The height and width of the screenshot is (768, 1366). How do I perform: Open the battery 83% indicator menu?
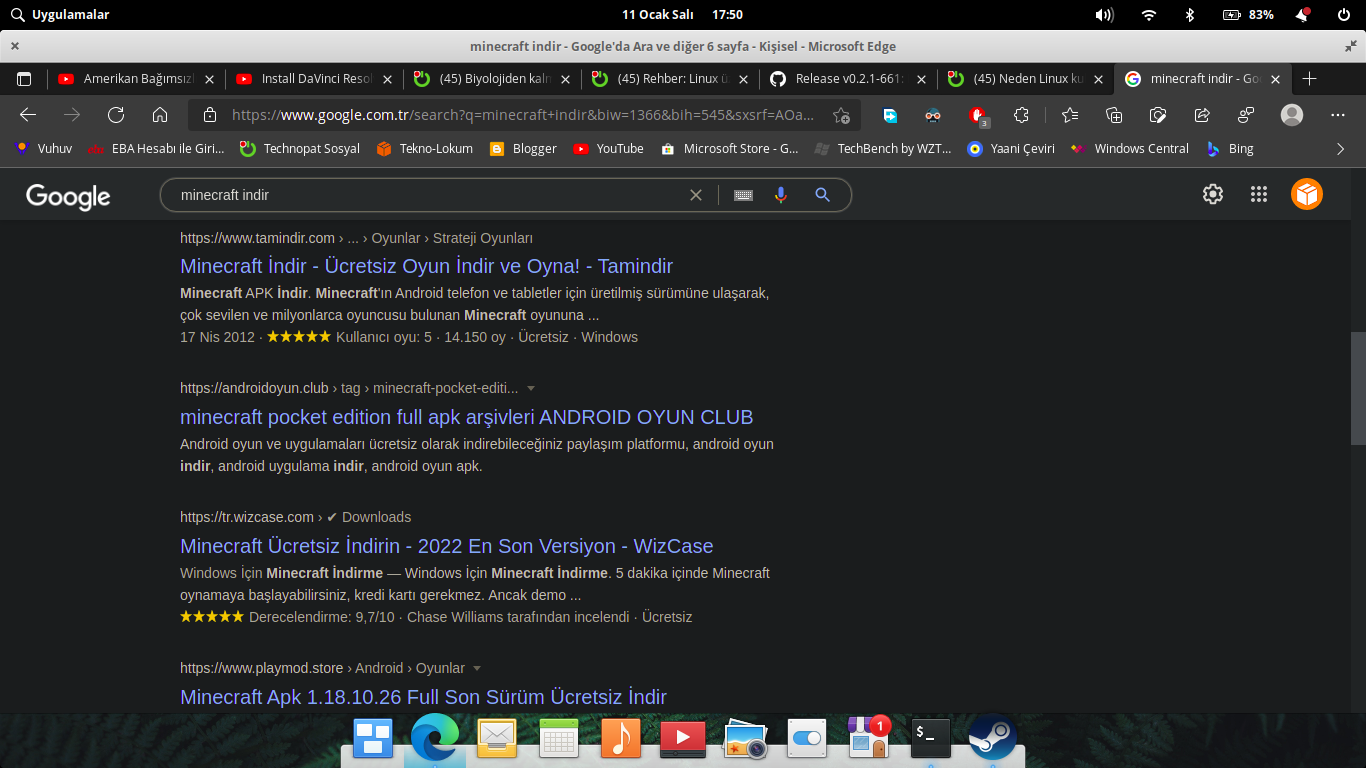click(x=1248, y=15)
